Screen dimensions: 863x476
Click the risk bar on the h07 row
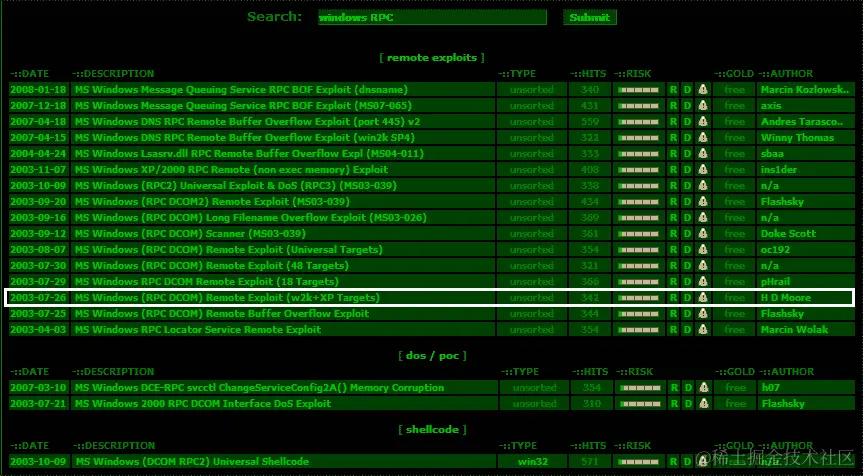pyautogui.click(x=640, y=387)
